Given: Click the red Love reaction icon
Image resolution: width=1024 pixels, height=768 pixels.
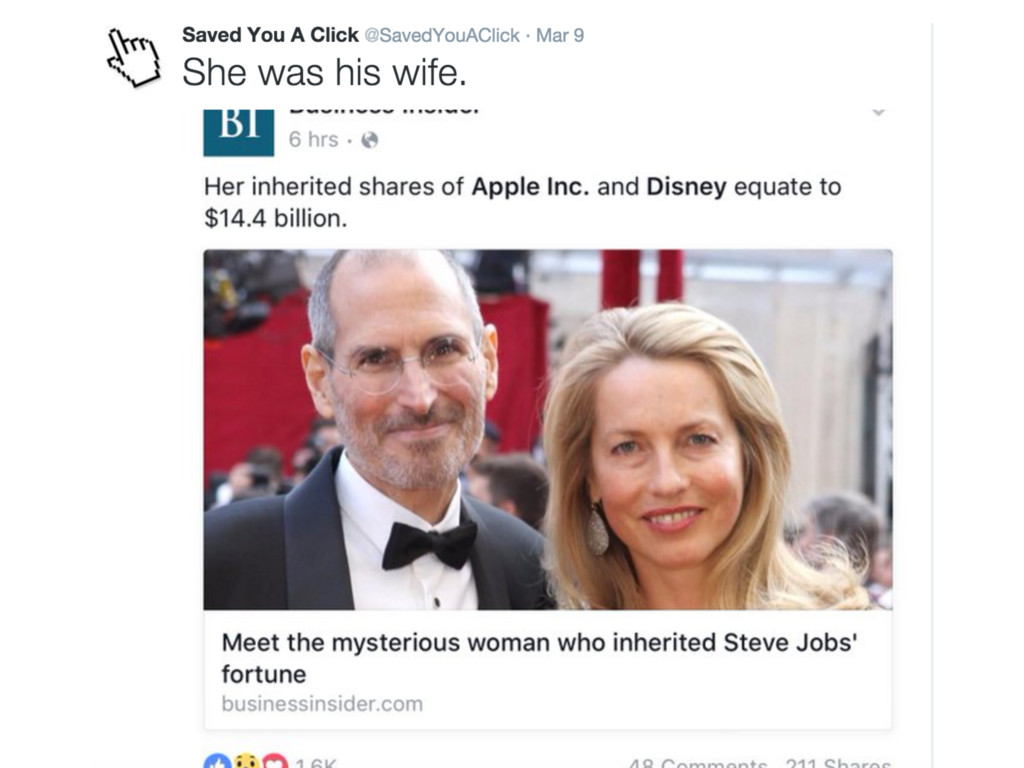Looking at the screenshot, I should pos(275,761).
